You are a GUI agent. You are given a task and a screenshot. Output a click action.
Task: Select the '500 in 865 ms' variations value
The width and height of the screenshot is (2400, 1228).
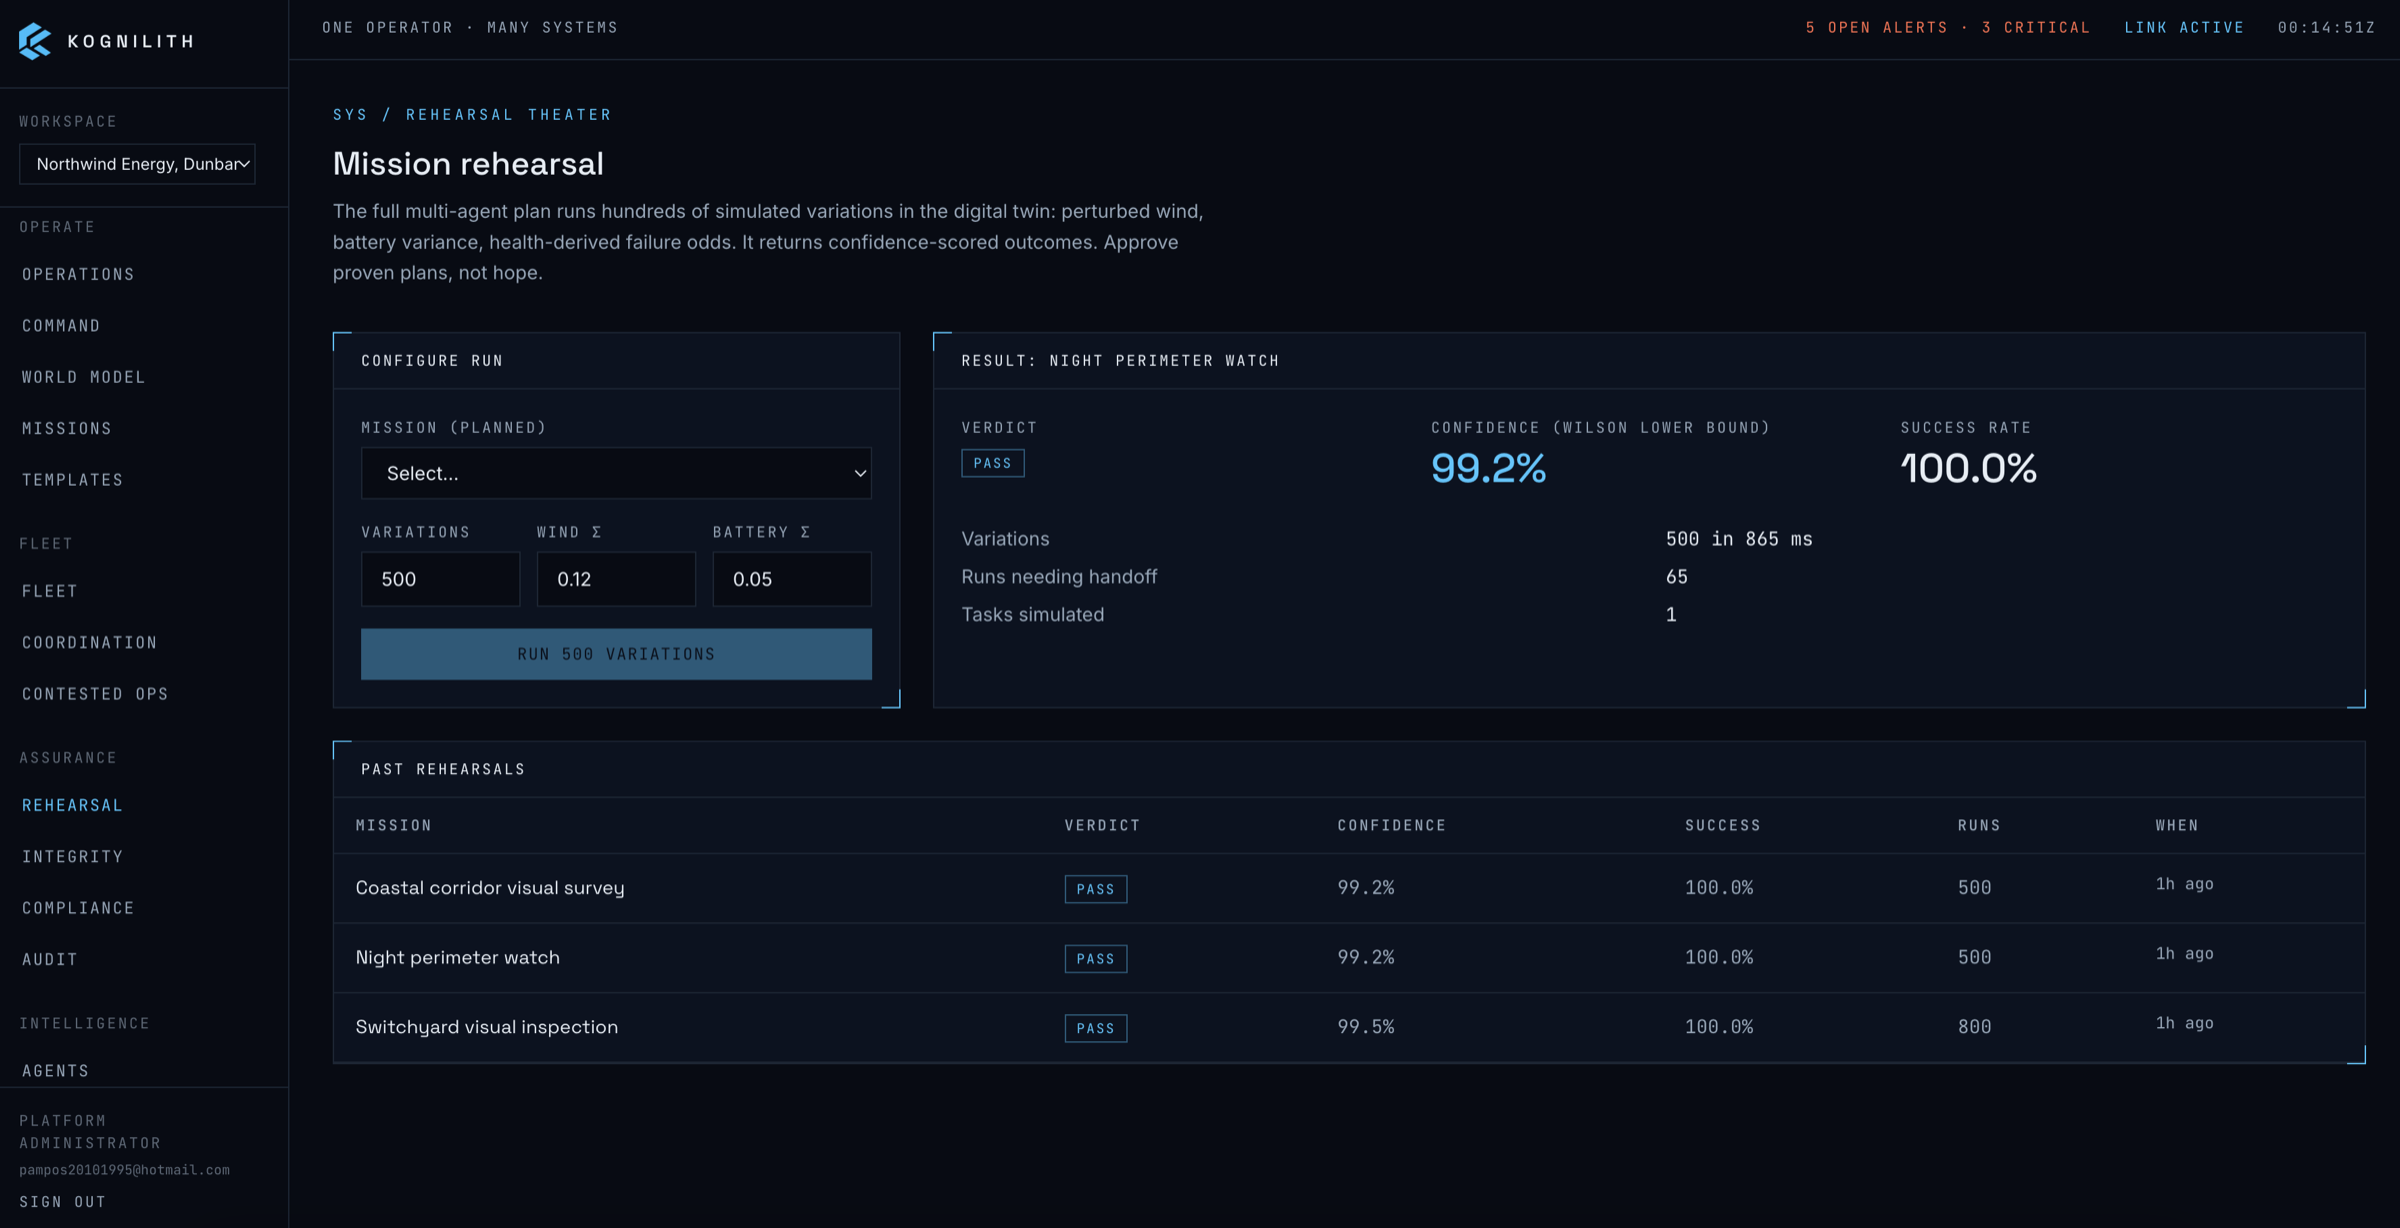pyautogui.click(x=1739, y=539)
